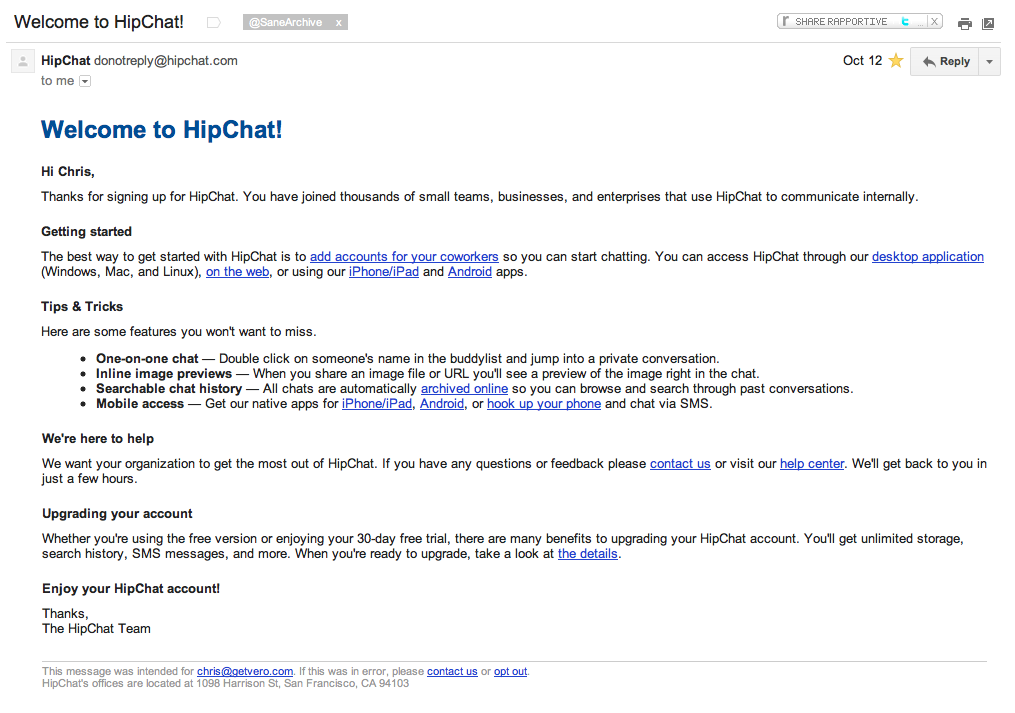Open "the details" upgrade link

(x=588, y=554)
